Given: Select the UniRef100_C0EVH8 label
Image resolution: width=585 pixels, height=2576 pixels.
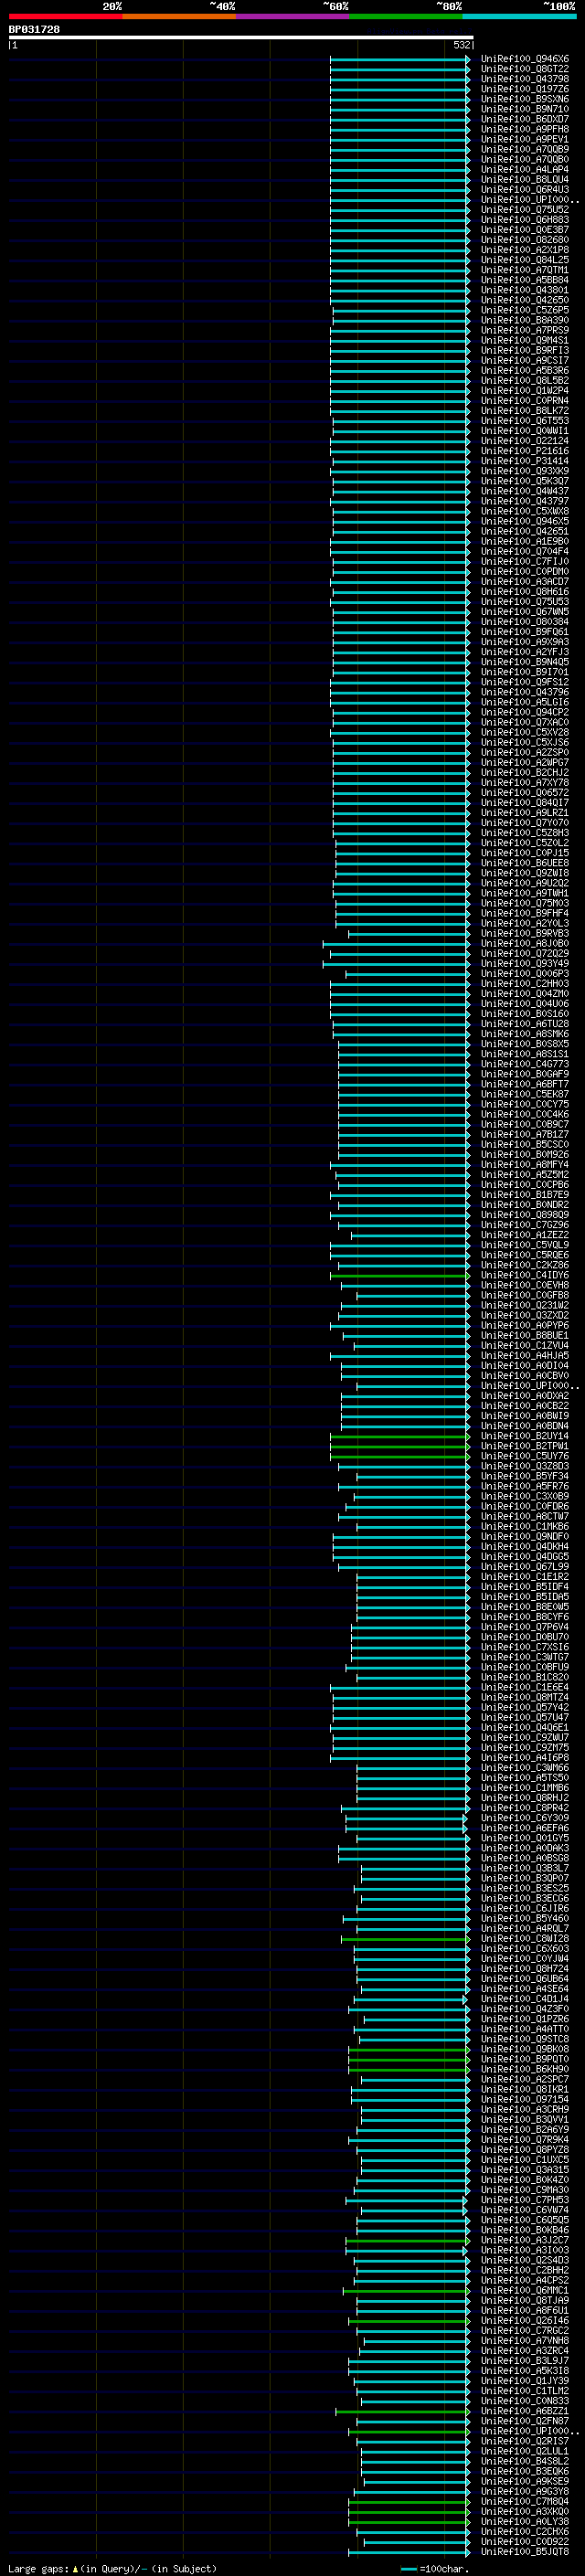Looking at the screenshot, I should tap(525, 1286).
